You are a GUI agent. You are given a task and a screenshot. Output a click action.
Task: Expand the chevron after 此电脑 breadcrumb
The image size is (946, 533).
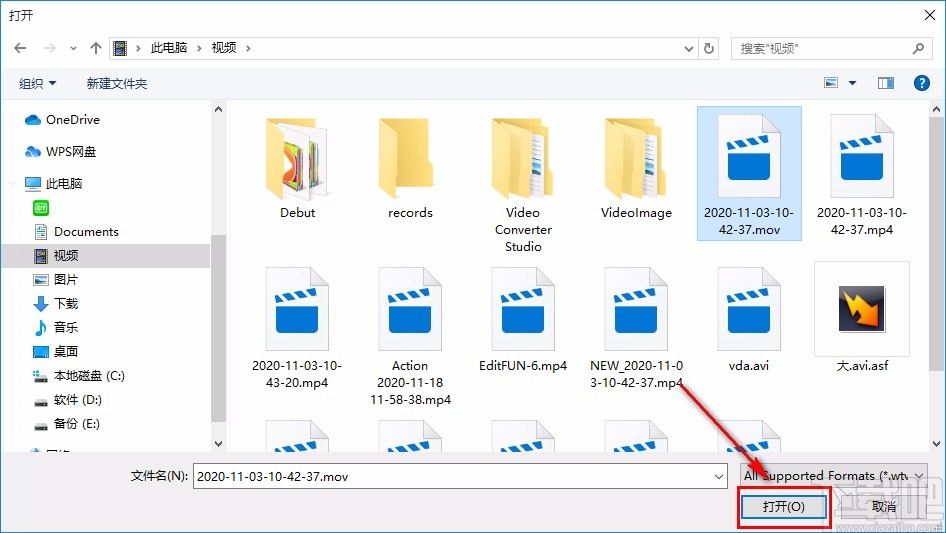198,48
